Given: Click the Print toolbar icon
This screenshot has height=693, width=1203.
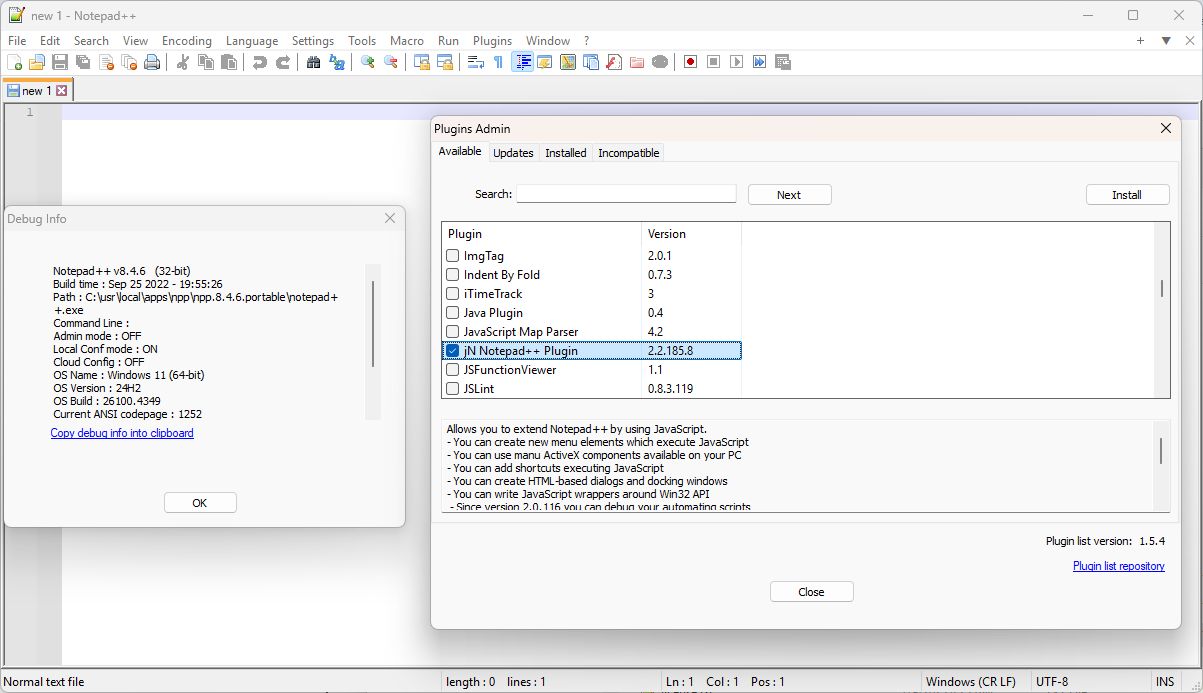Looking at the screenshot, I should click(x=152, y=62).
